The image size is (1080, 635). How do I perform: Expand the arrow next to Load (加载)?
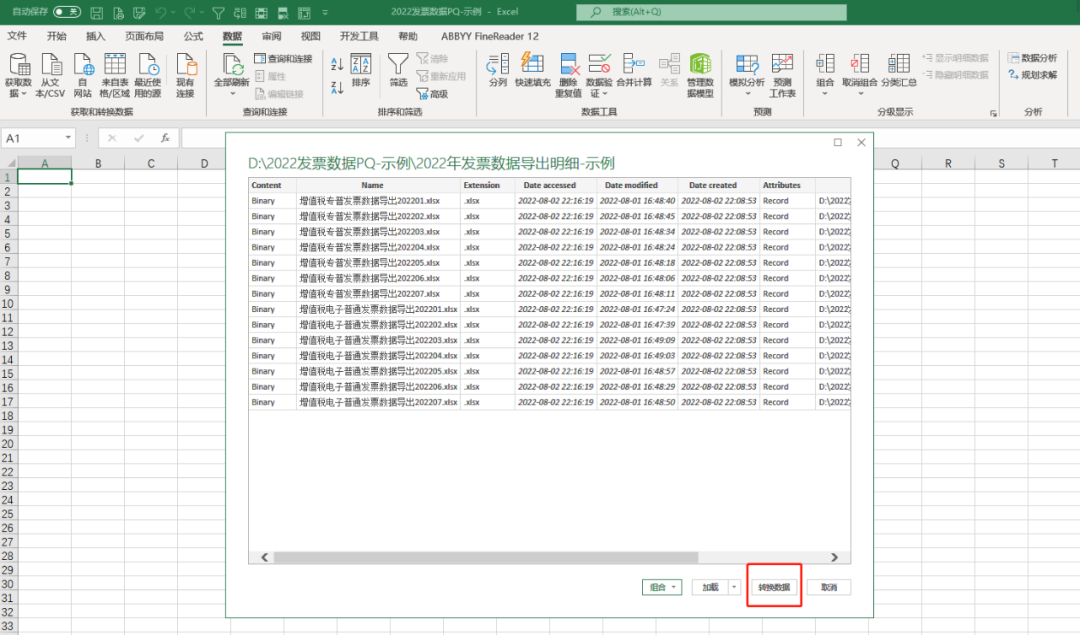tap(734, 587)
